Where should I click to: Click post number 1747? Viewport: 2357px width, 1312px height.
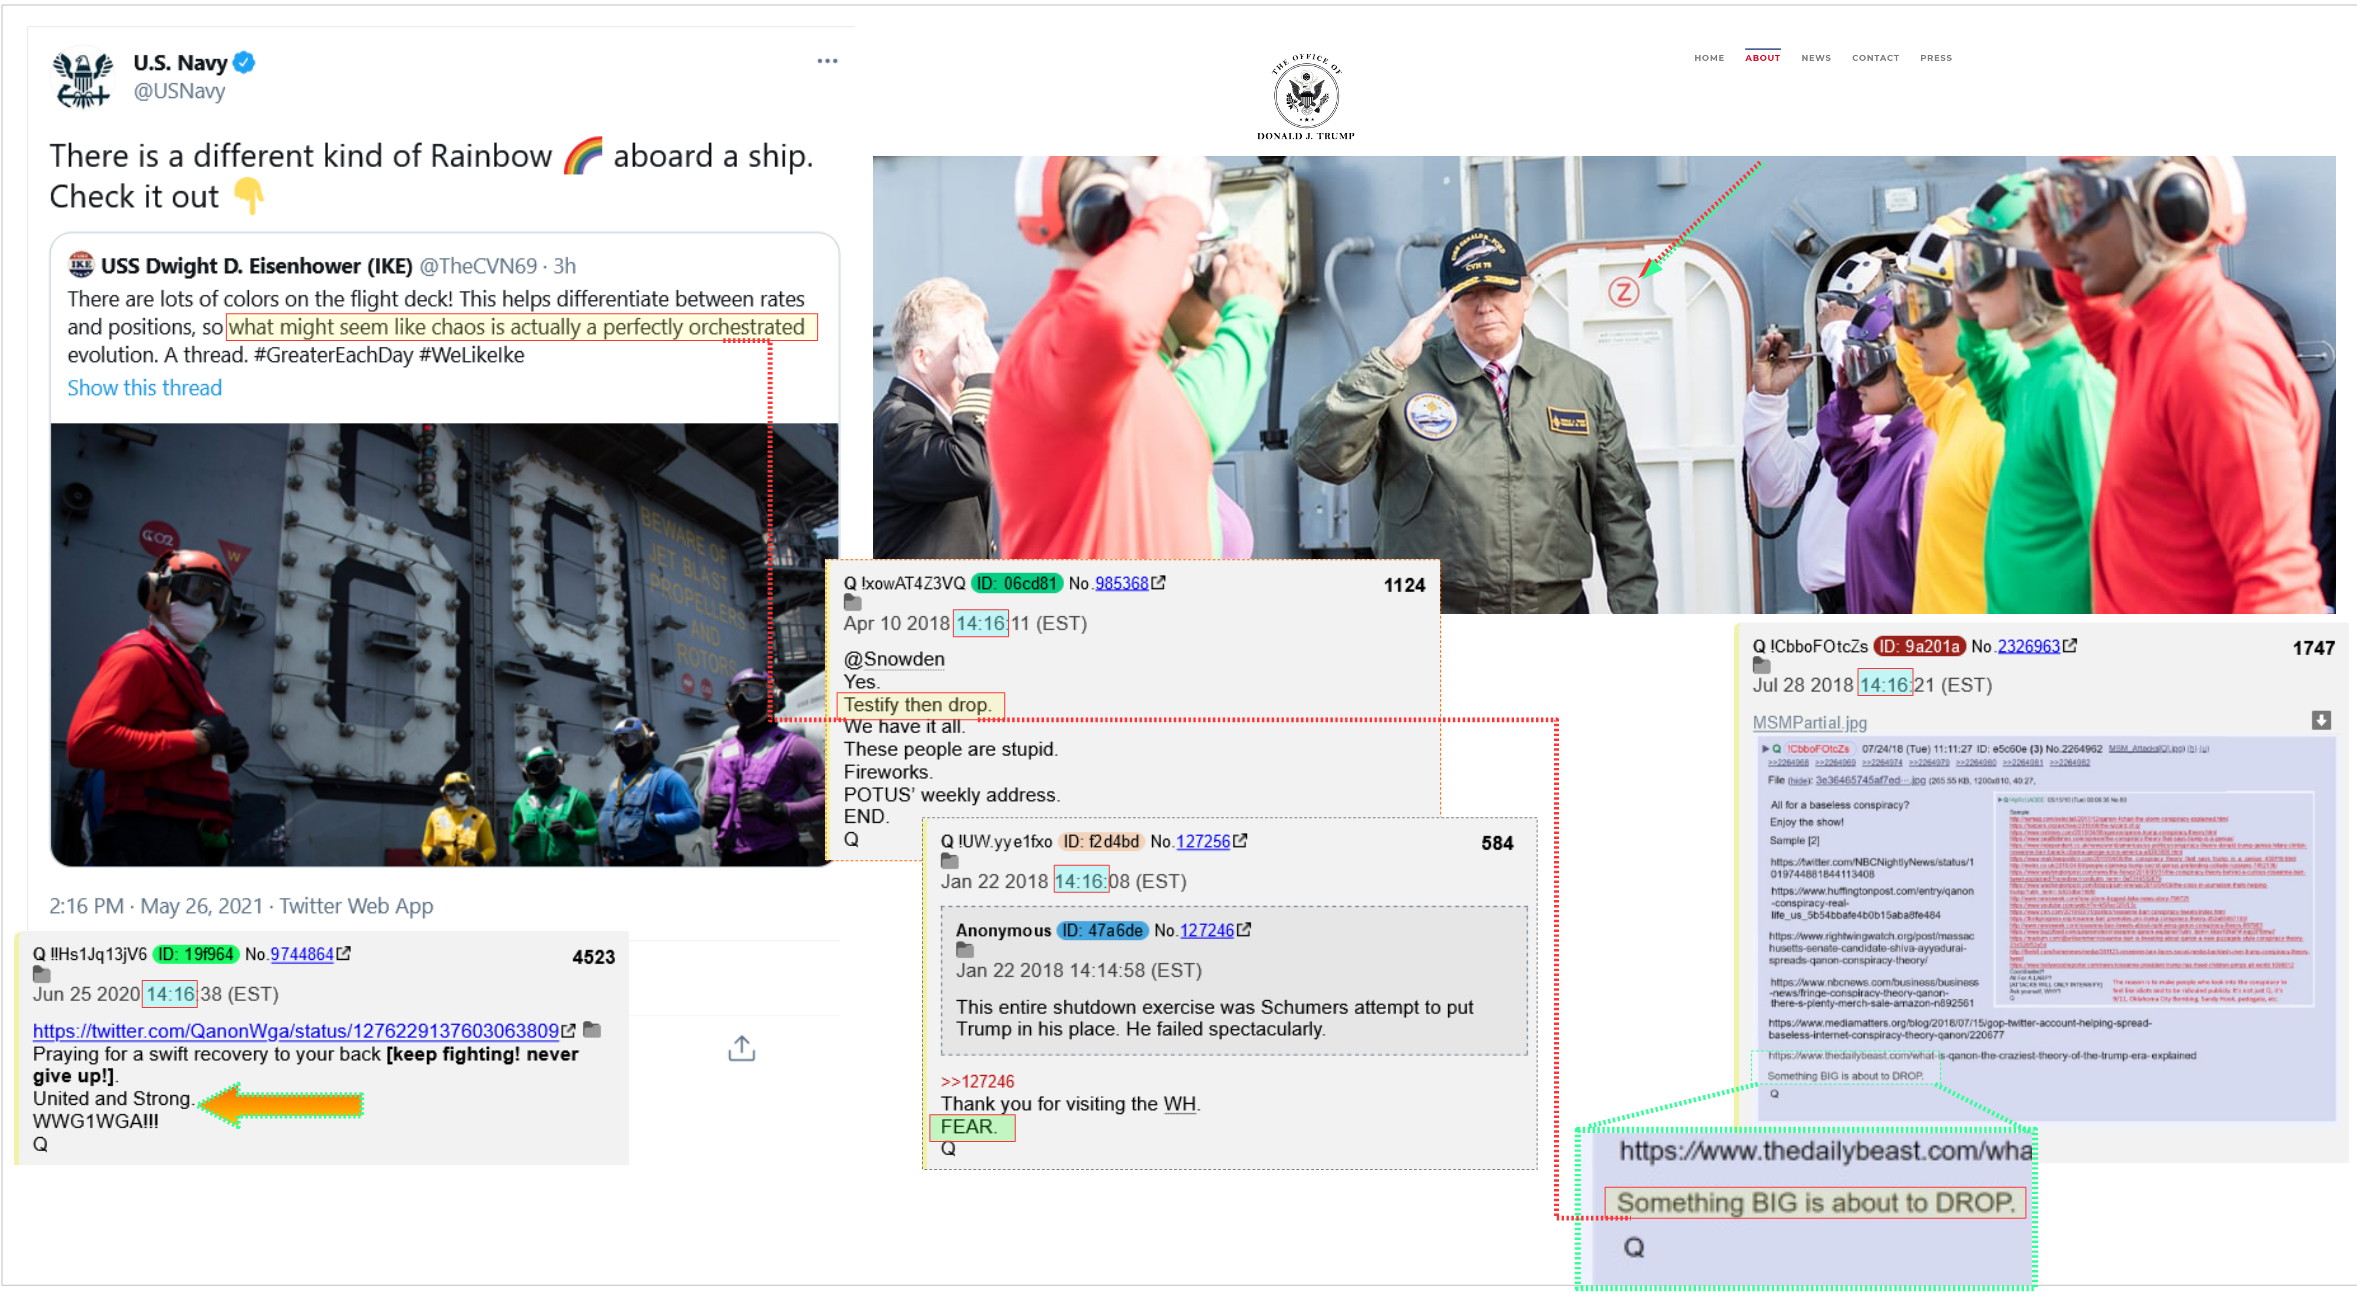[2313, 648]
